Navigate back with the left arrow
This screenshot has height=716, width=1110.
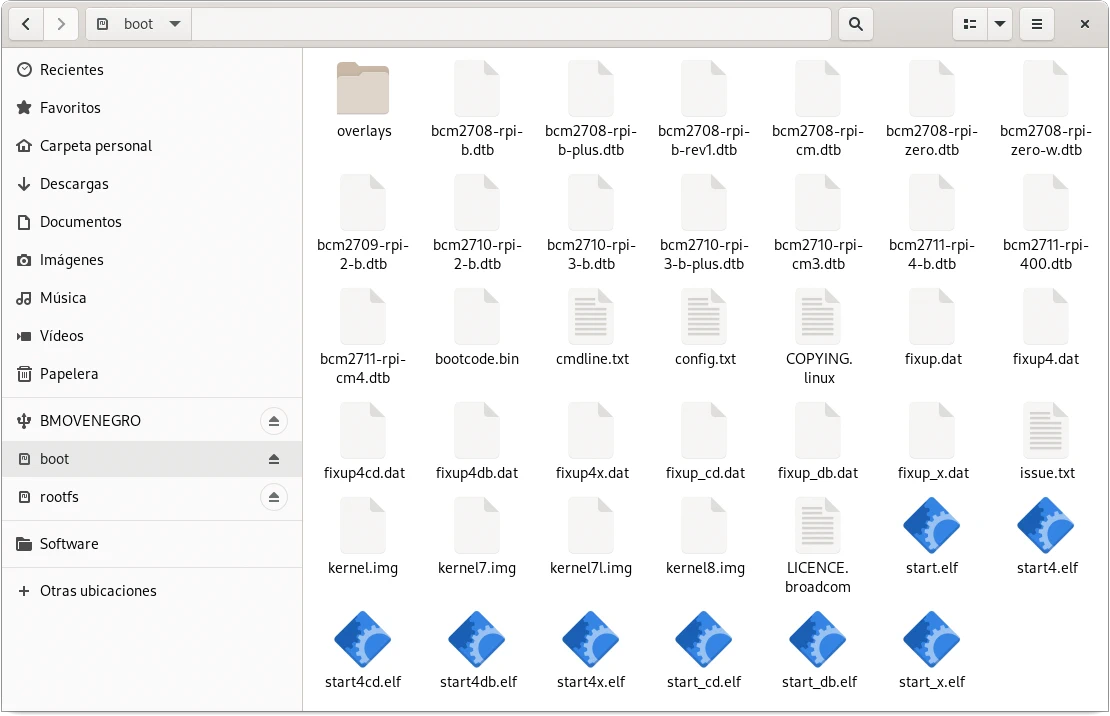(26, 24)
